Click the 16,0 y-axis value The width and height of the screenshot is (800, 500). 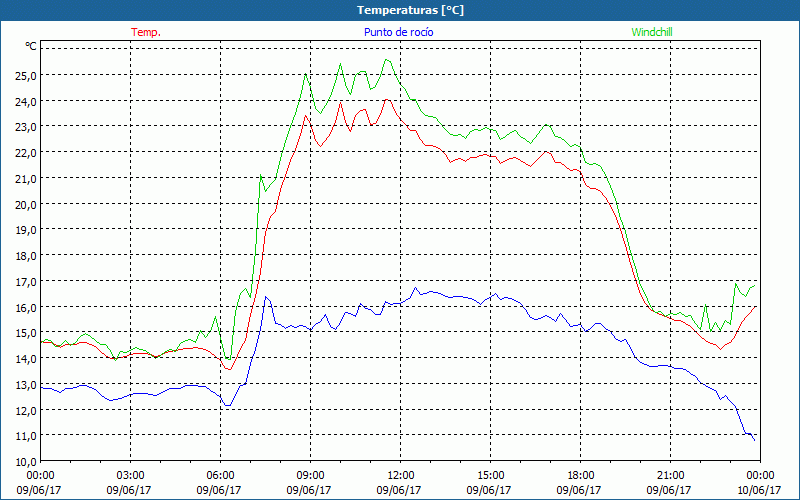tap(26, 307)
